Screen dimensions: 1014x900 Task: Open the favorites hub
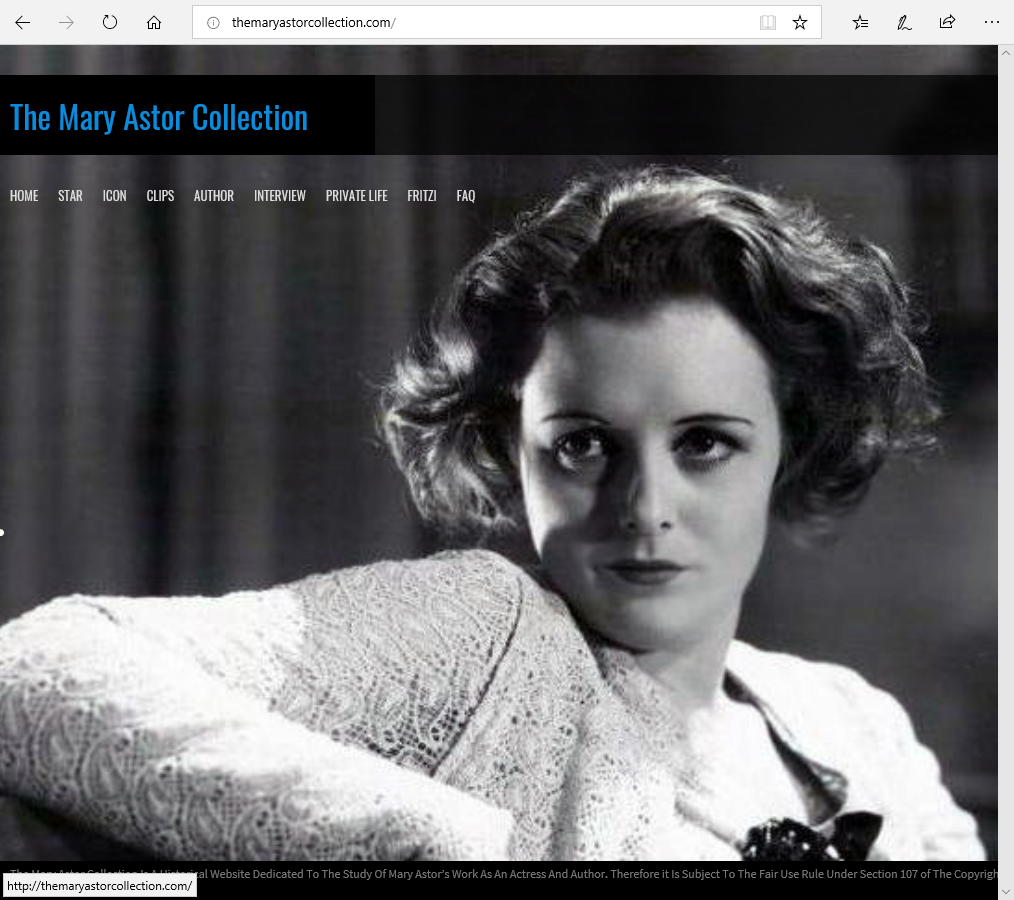pos(860,23)
